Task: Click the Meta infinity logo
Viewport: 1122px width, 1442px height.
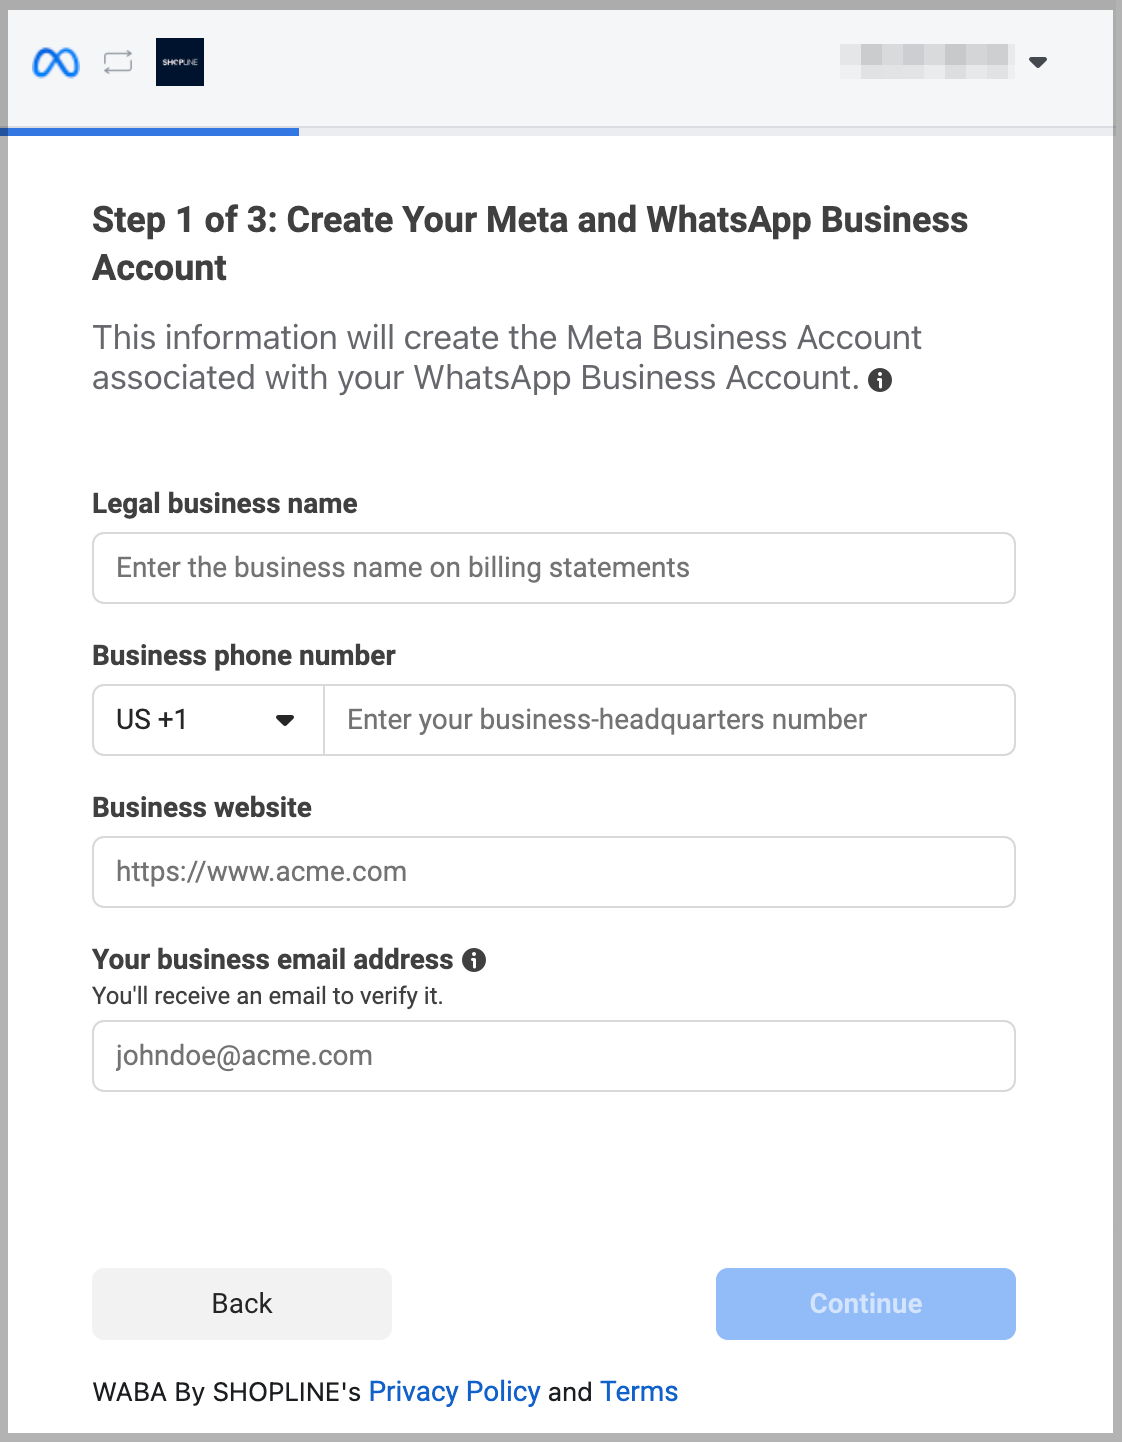Action: click(55, 62)
